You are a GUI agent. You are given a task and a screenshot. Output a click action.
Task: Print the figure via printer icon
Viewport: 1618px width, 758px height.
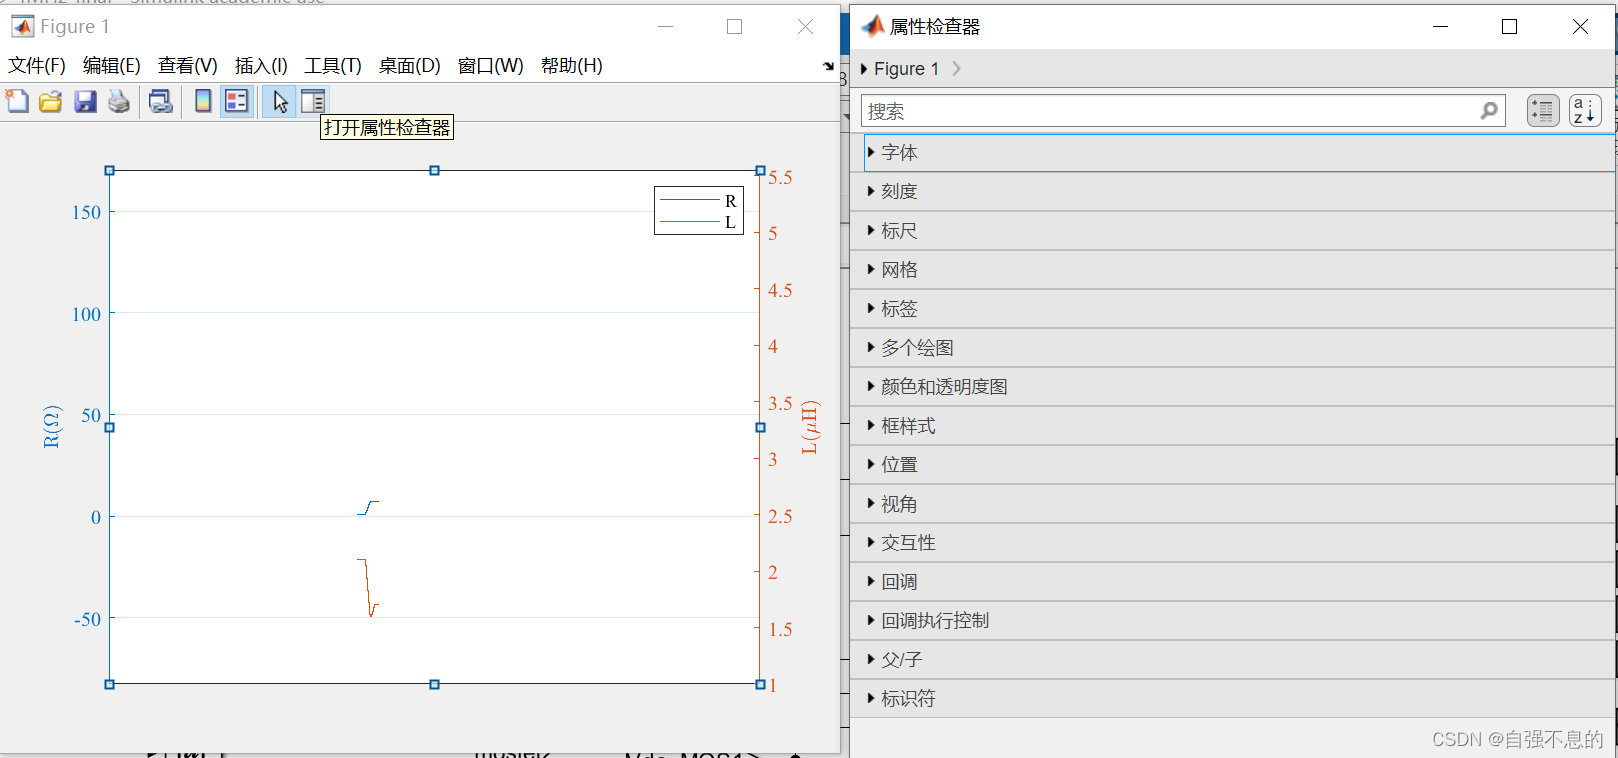(x=119, y=101)
